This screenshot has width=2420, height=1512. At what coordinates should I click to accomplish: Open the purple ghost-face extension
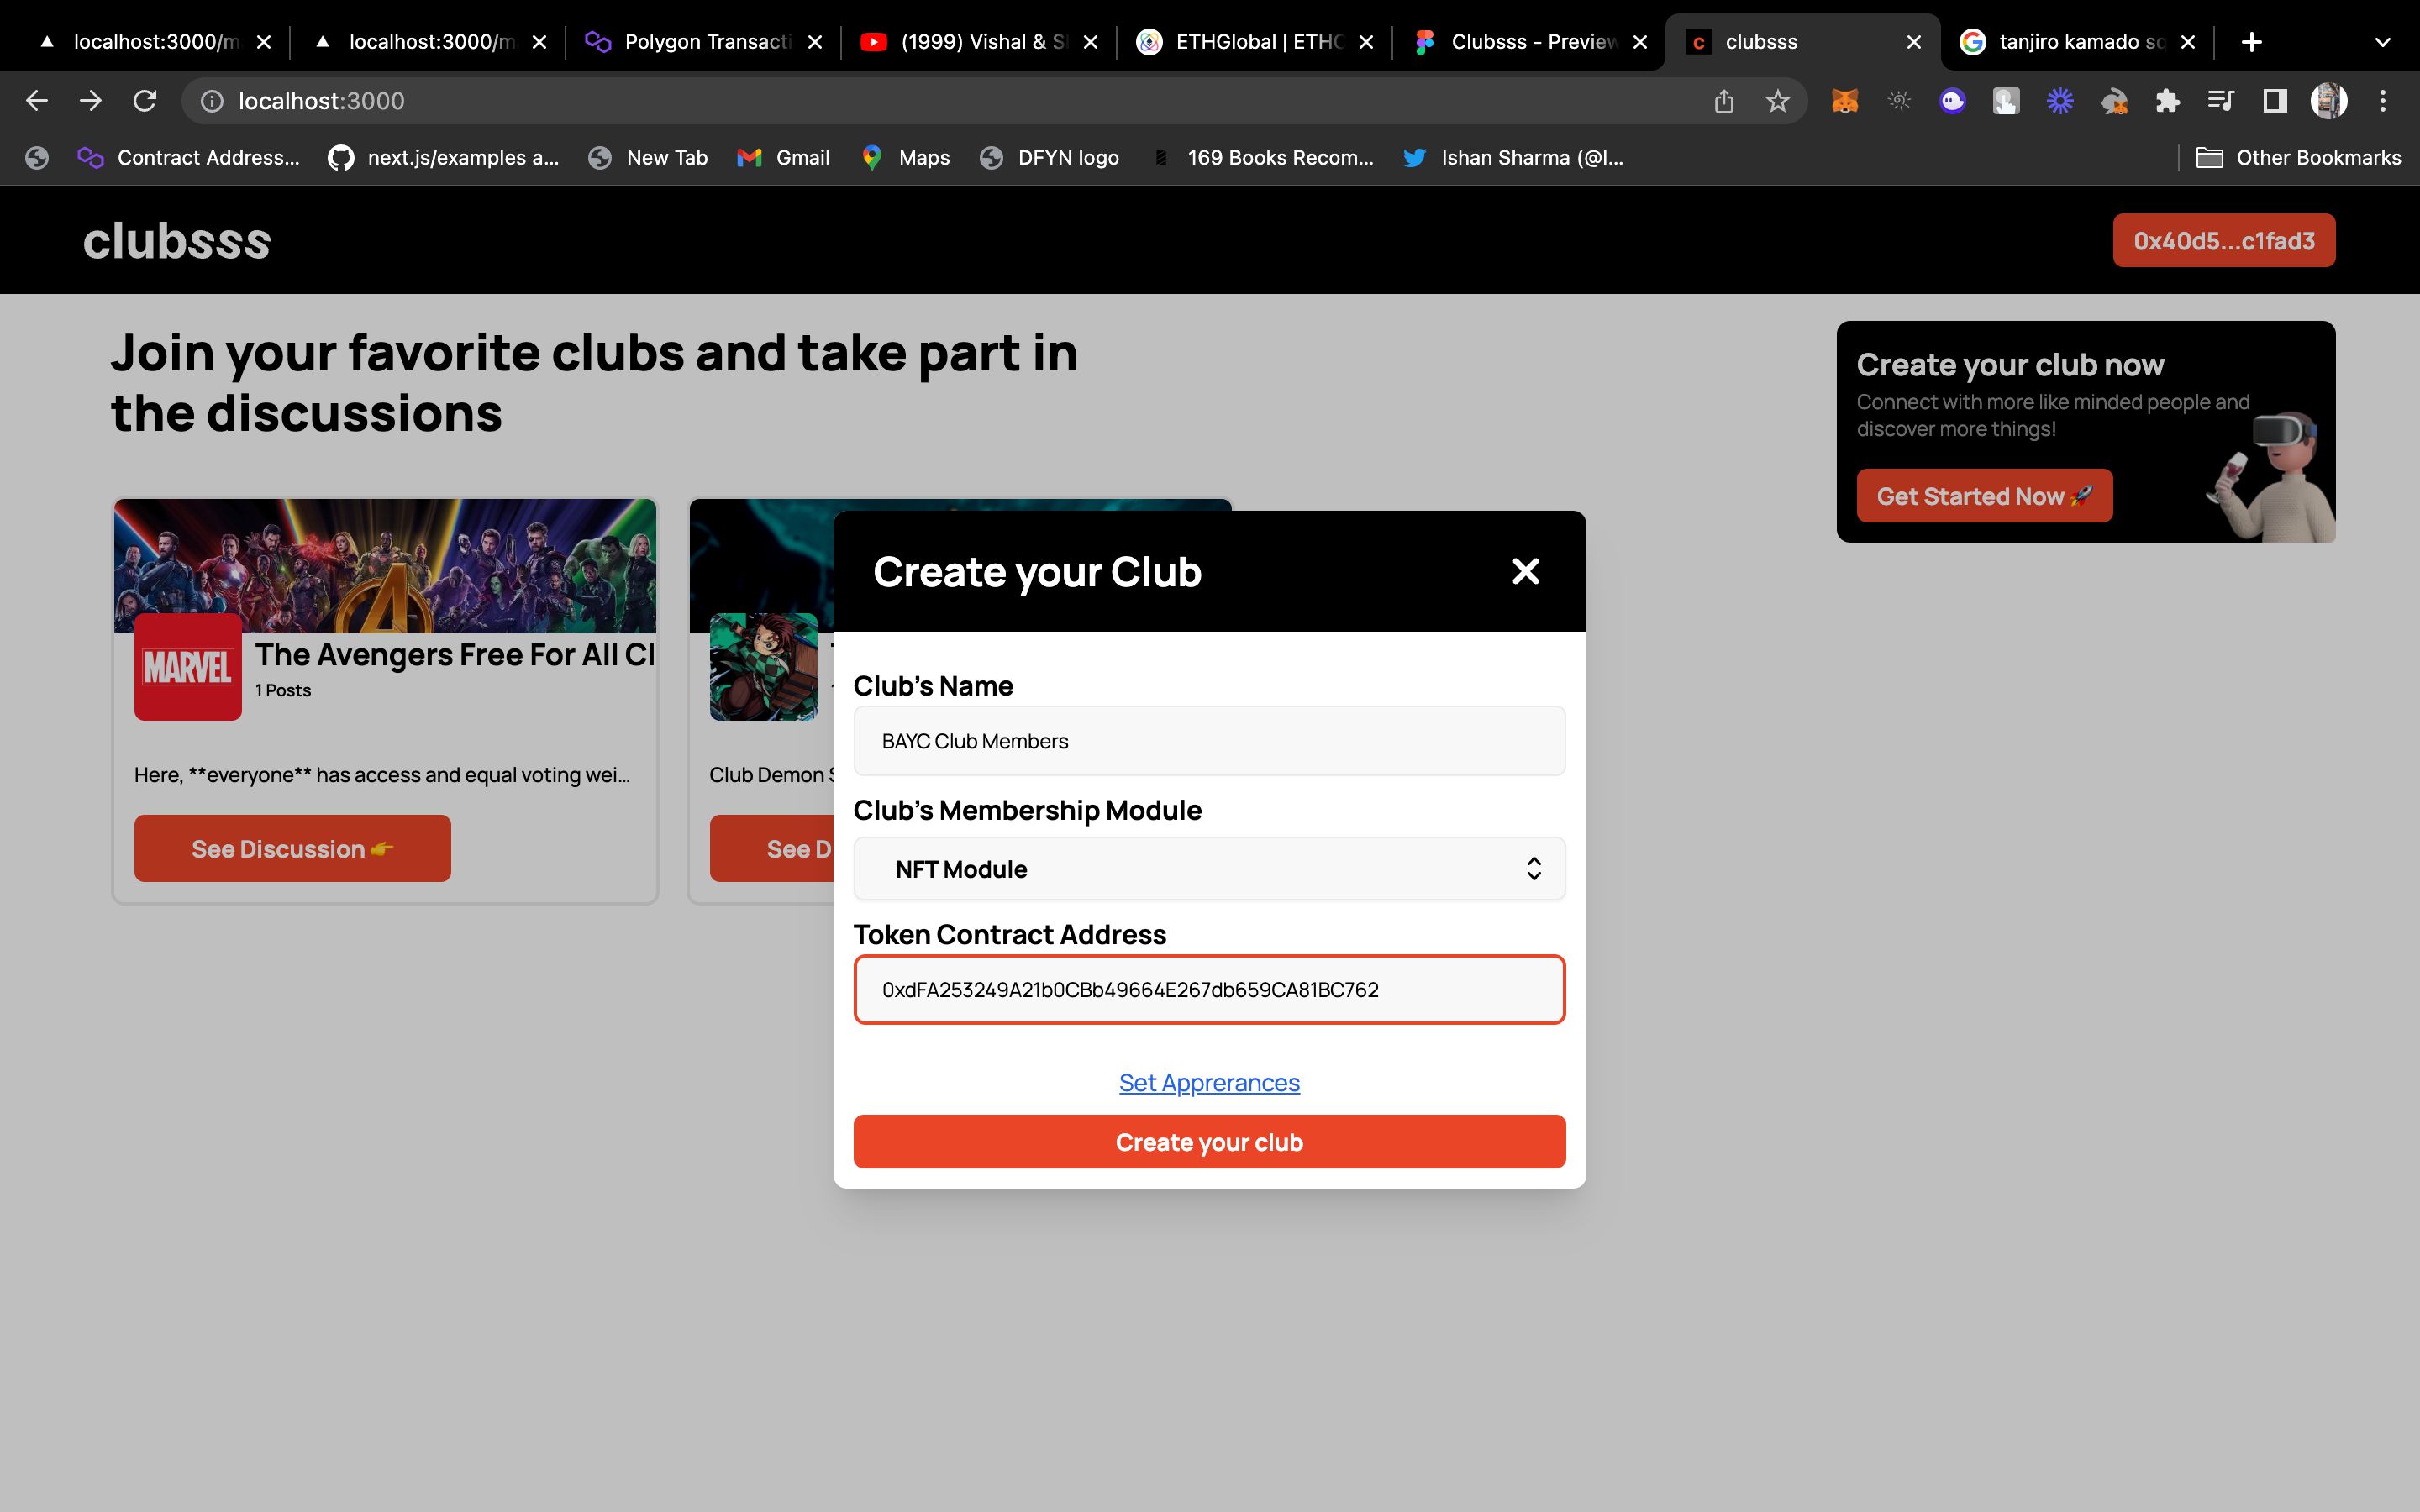(1953, 101)
